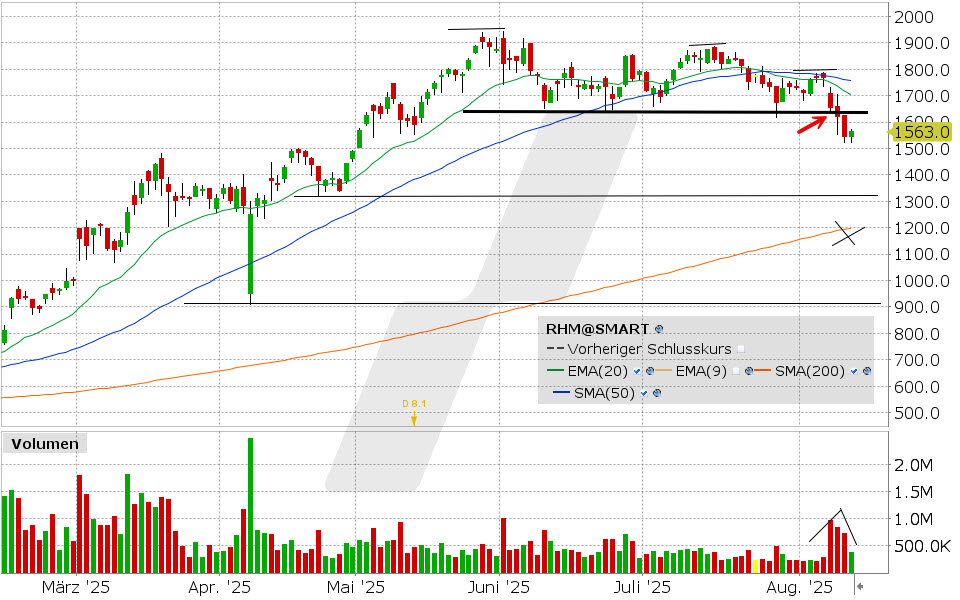
Task: Open the SMA(50) configuration icon
Action: coord(657,393)
